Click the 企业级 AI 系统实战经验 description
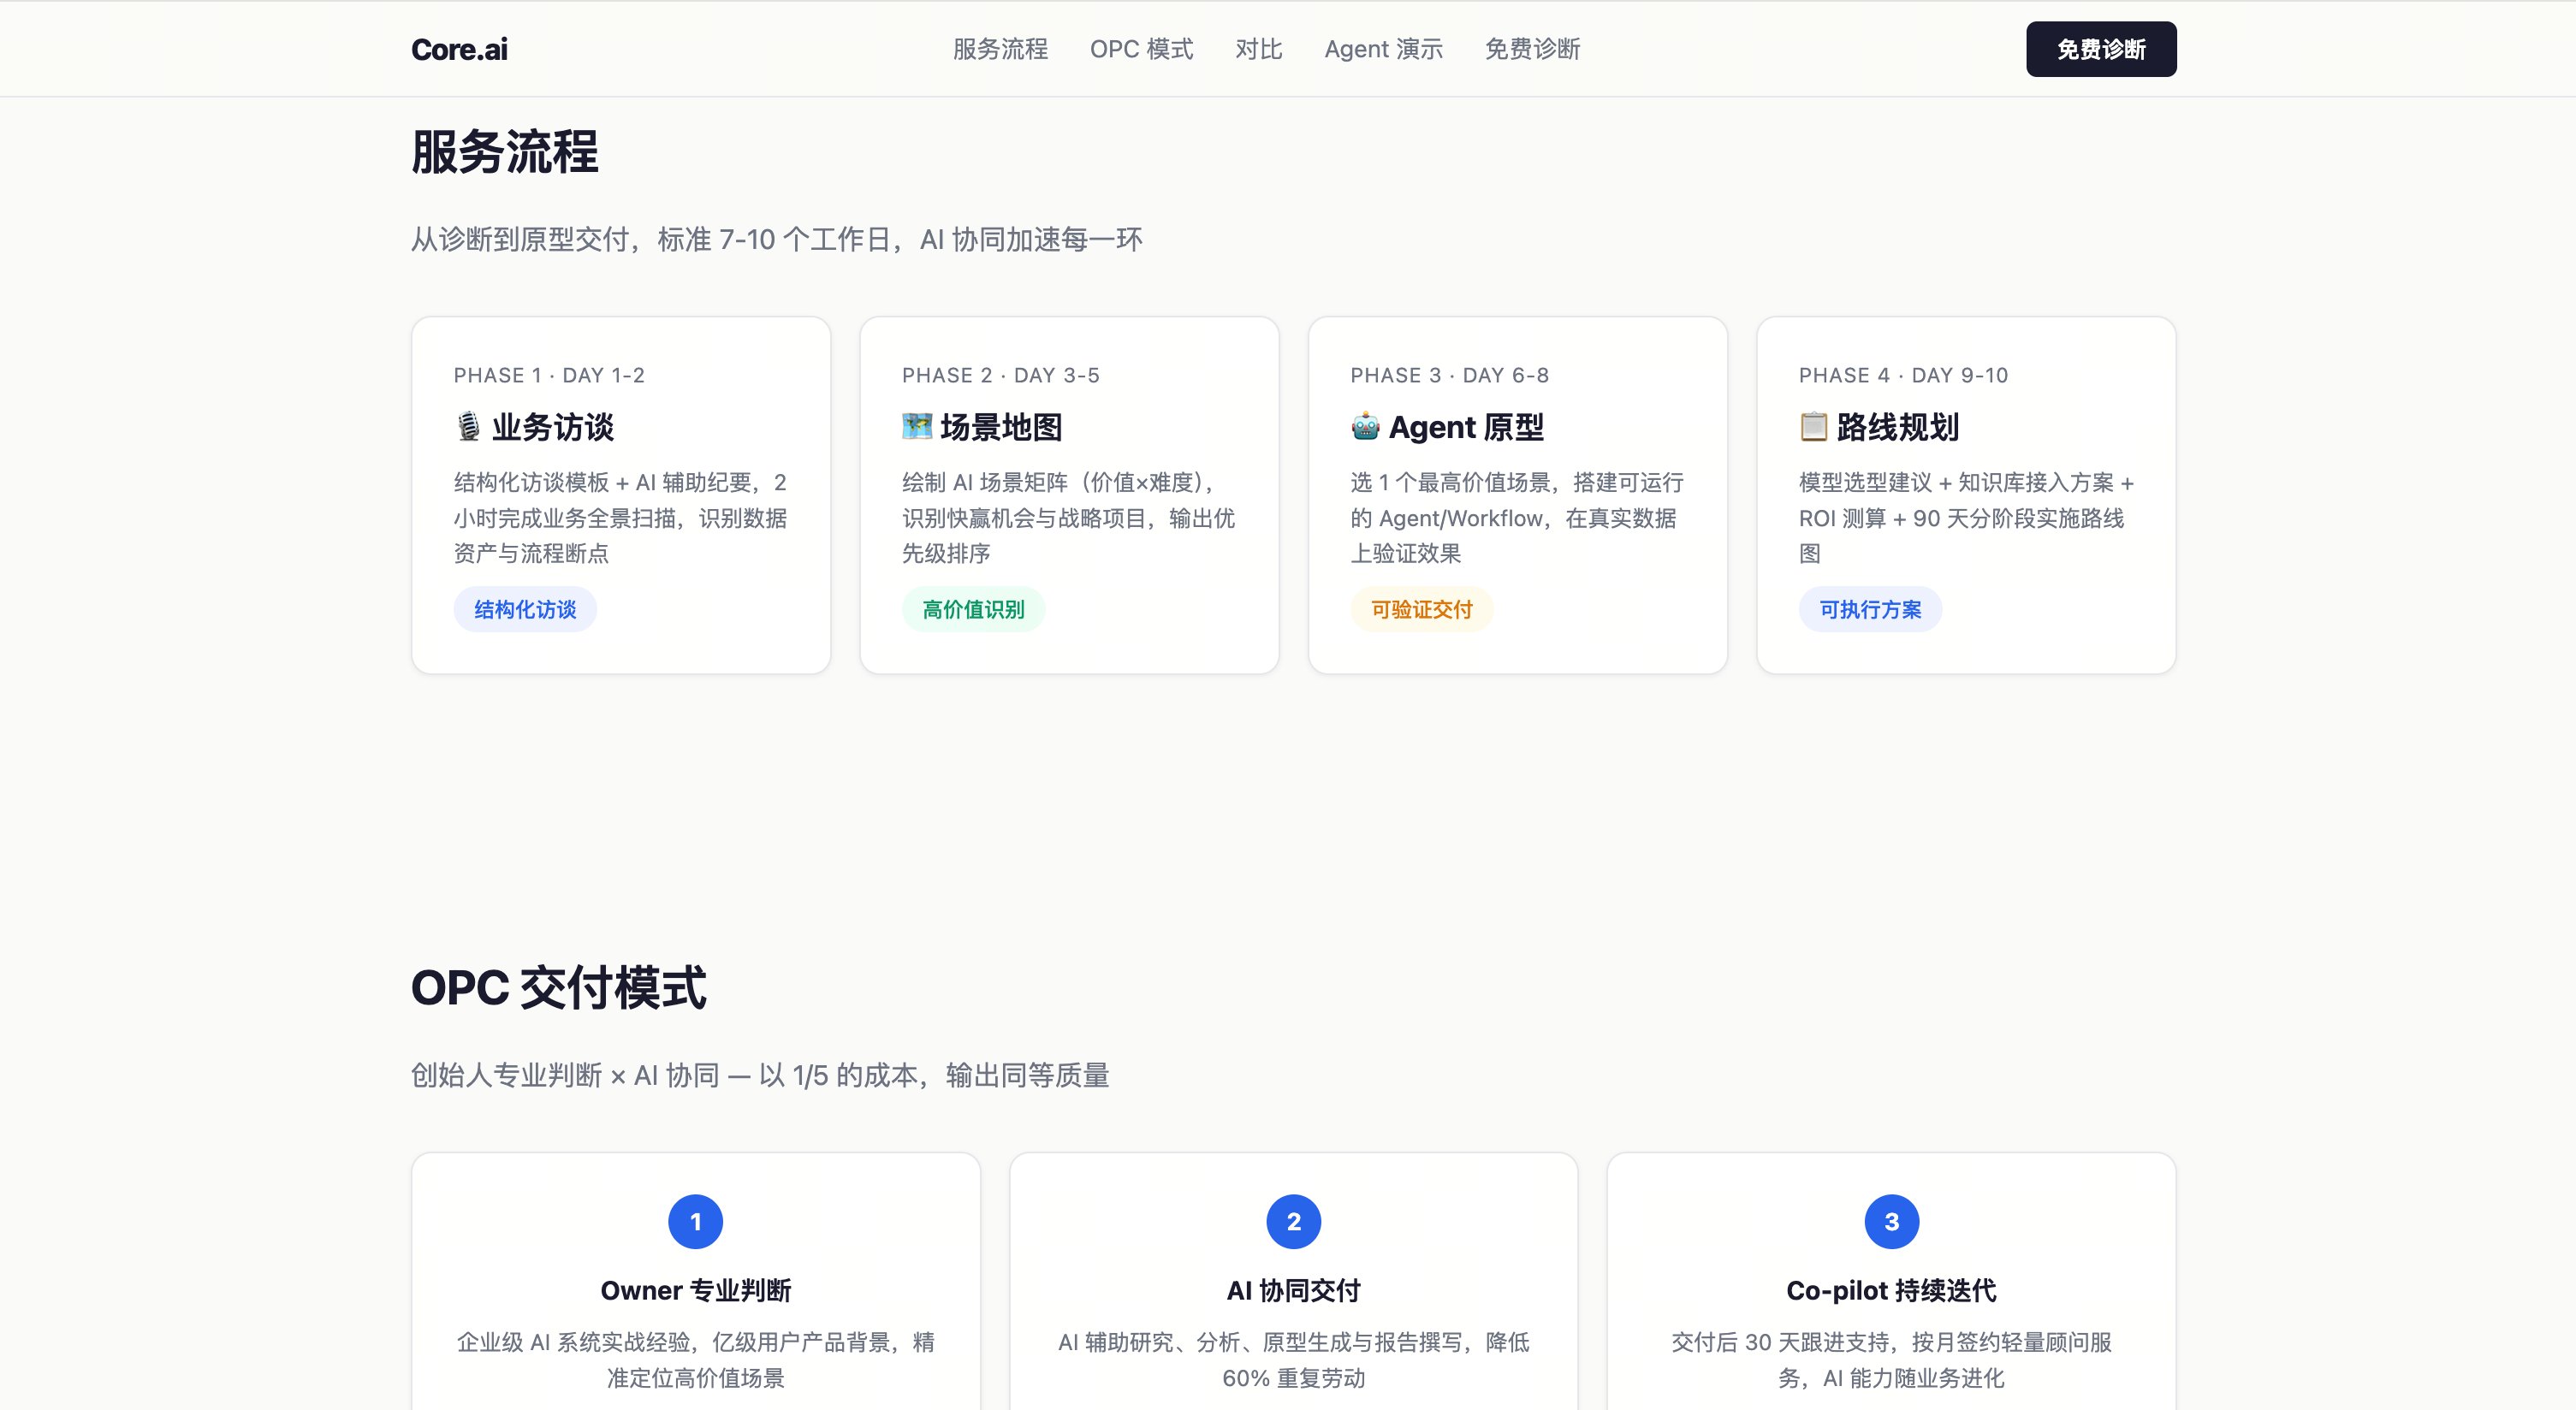Screen dimensions: 2576x1410 695,1359
